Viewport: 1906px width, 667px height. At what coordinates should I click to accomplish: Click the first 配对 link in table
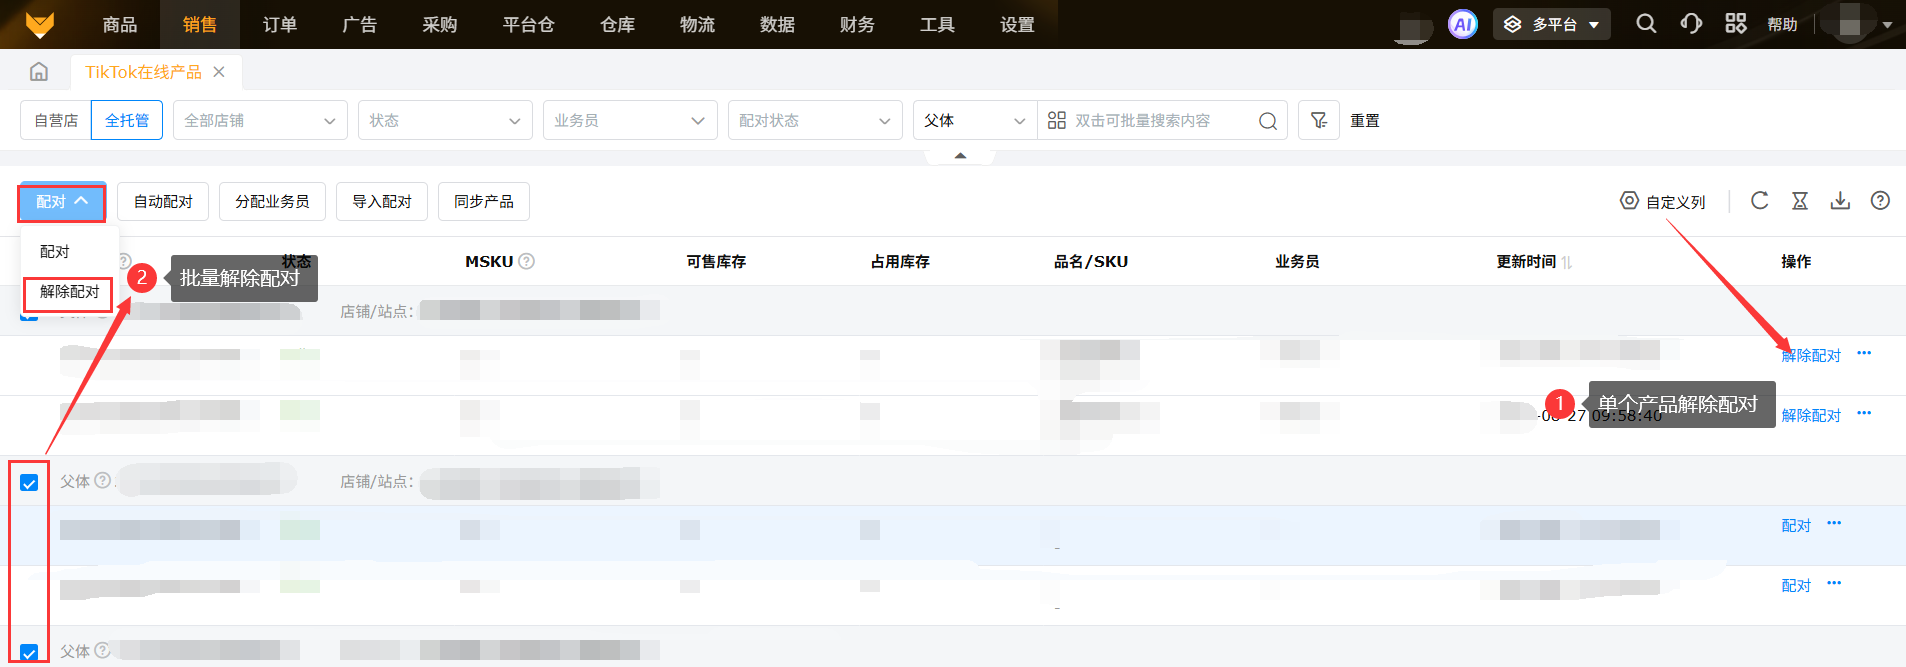[x=1796, y=525]
